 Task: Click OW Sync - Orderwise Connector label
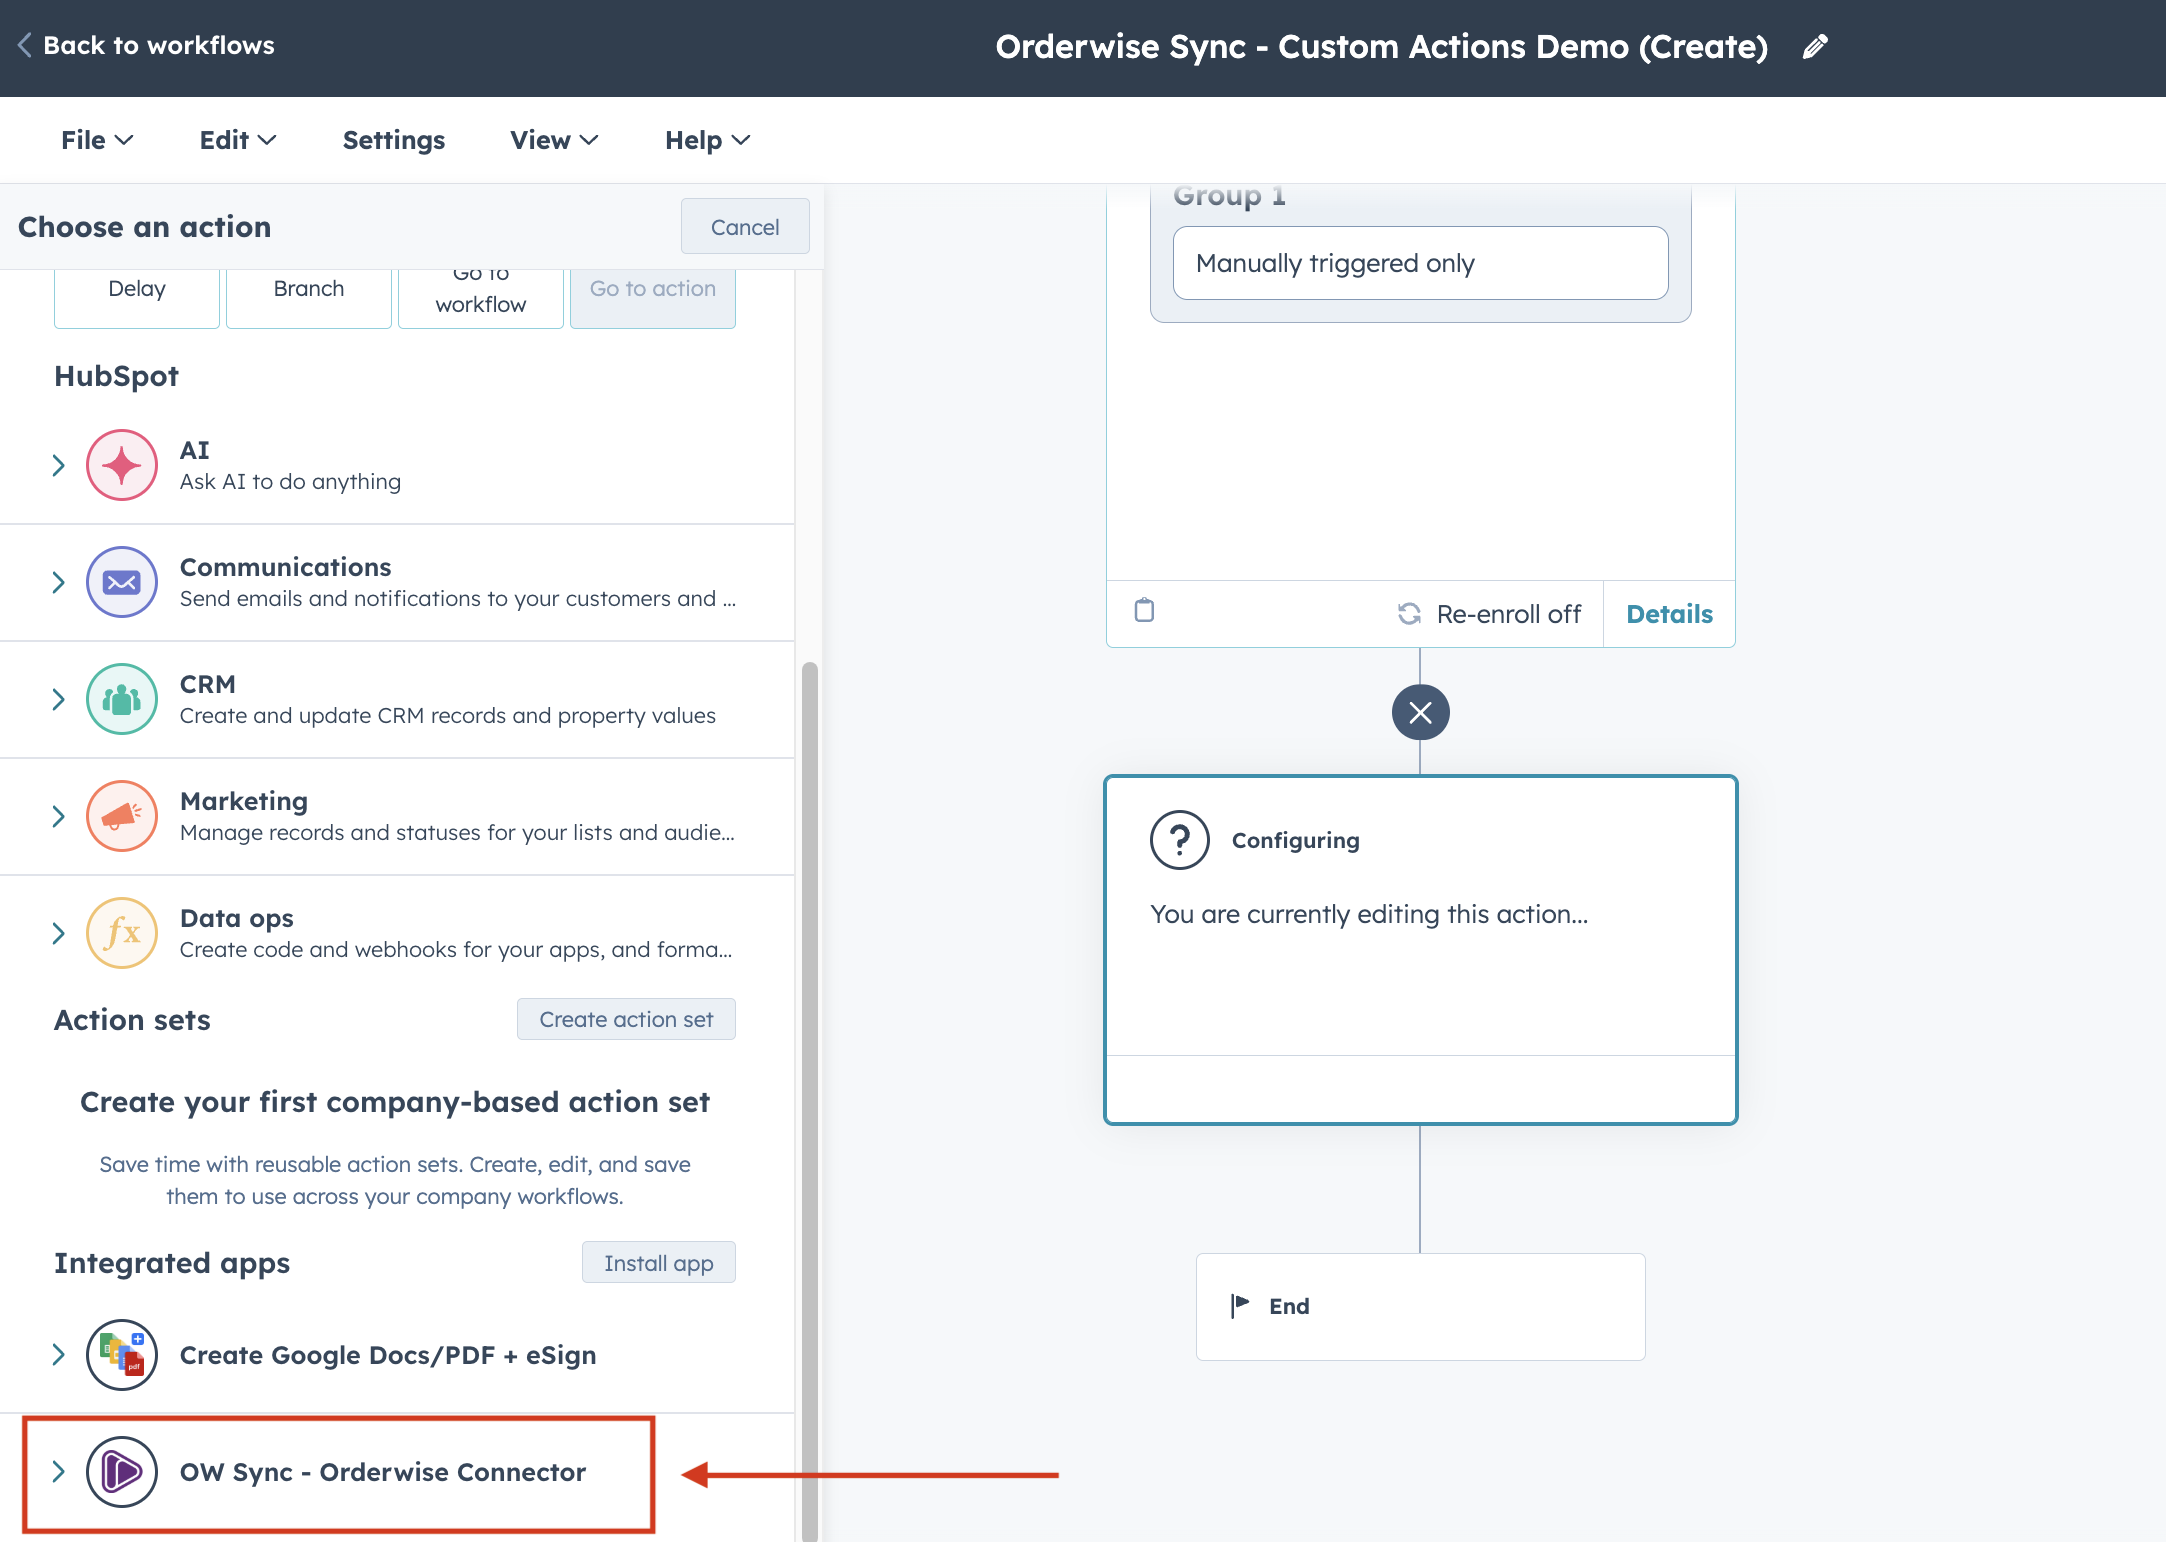383,1472
